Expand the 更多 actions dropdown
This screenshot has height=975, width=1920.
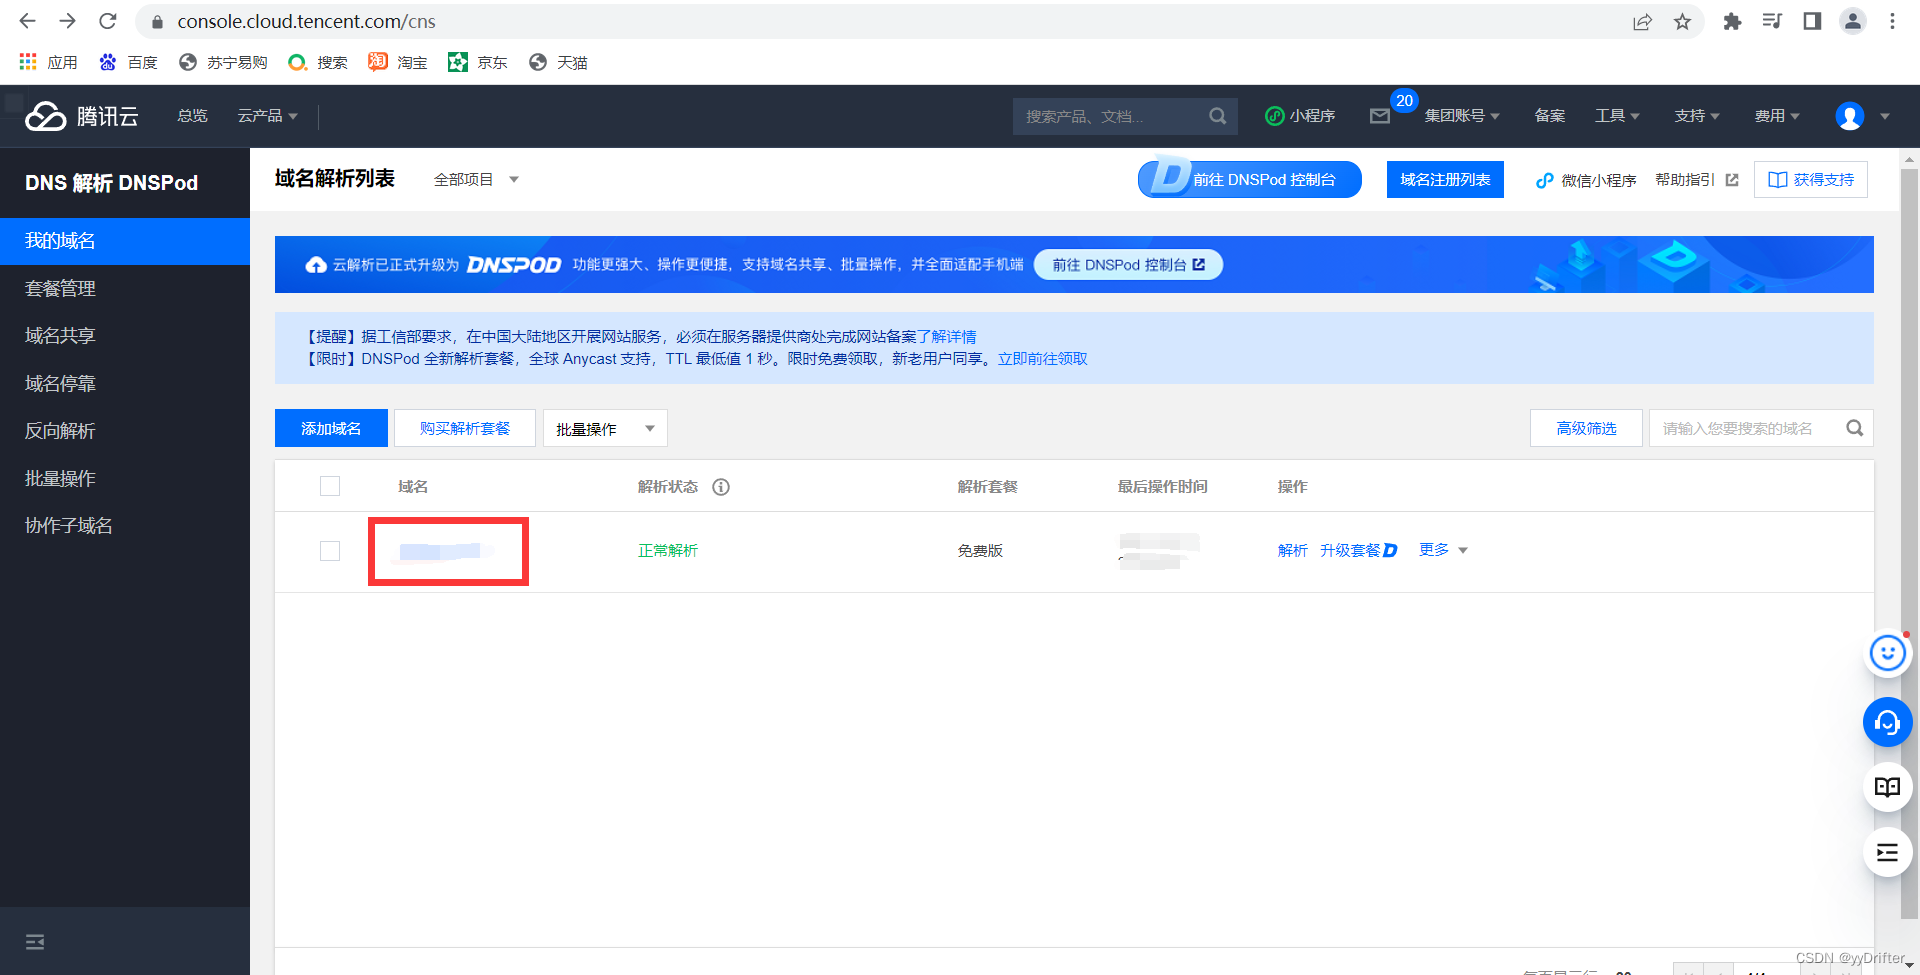tap(1443, 550)
